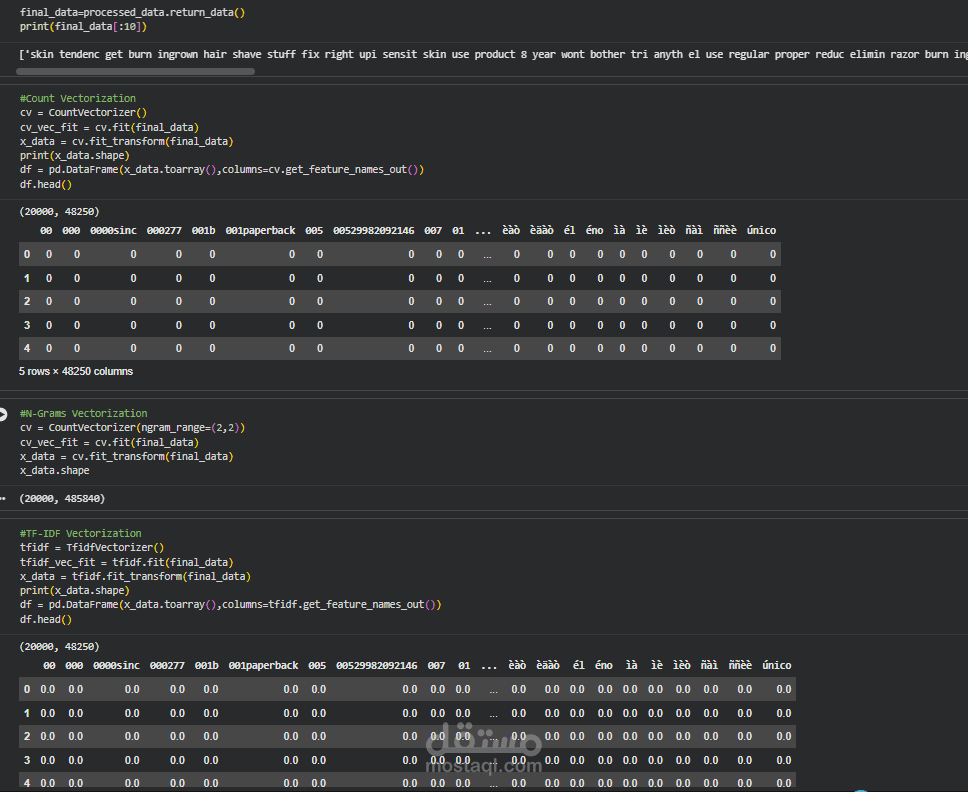Click the "5 rows × 48250 columns" summary text
The height and width of the screenshot is (792, 968).
point(76,372)
